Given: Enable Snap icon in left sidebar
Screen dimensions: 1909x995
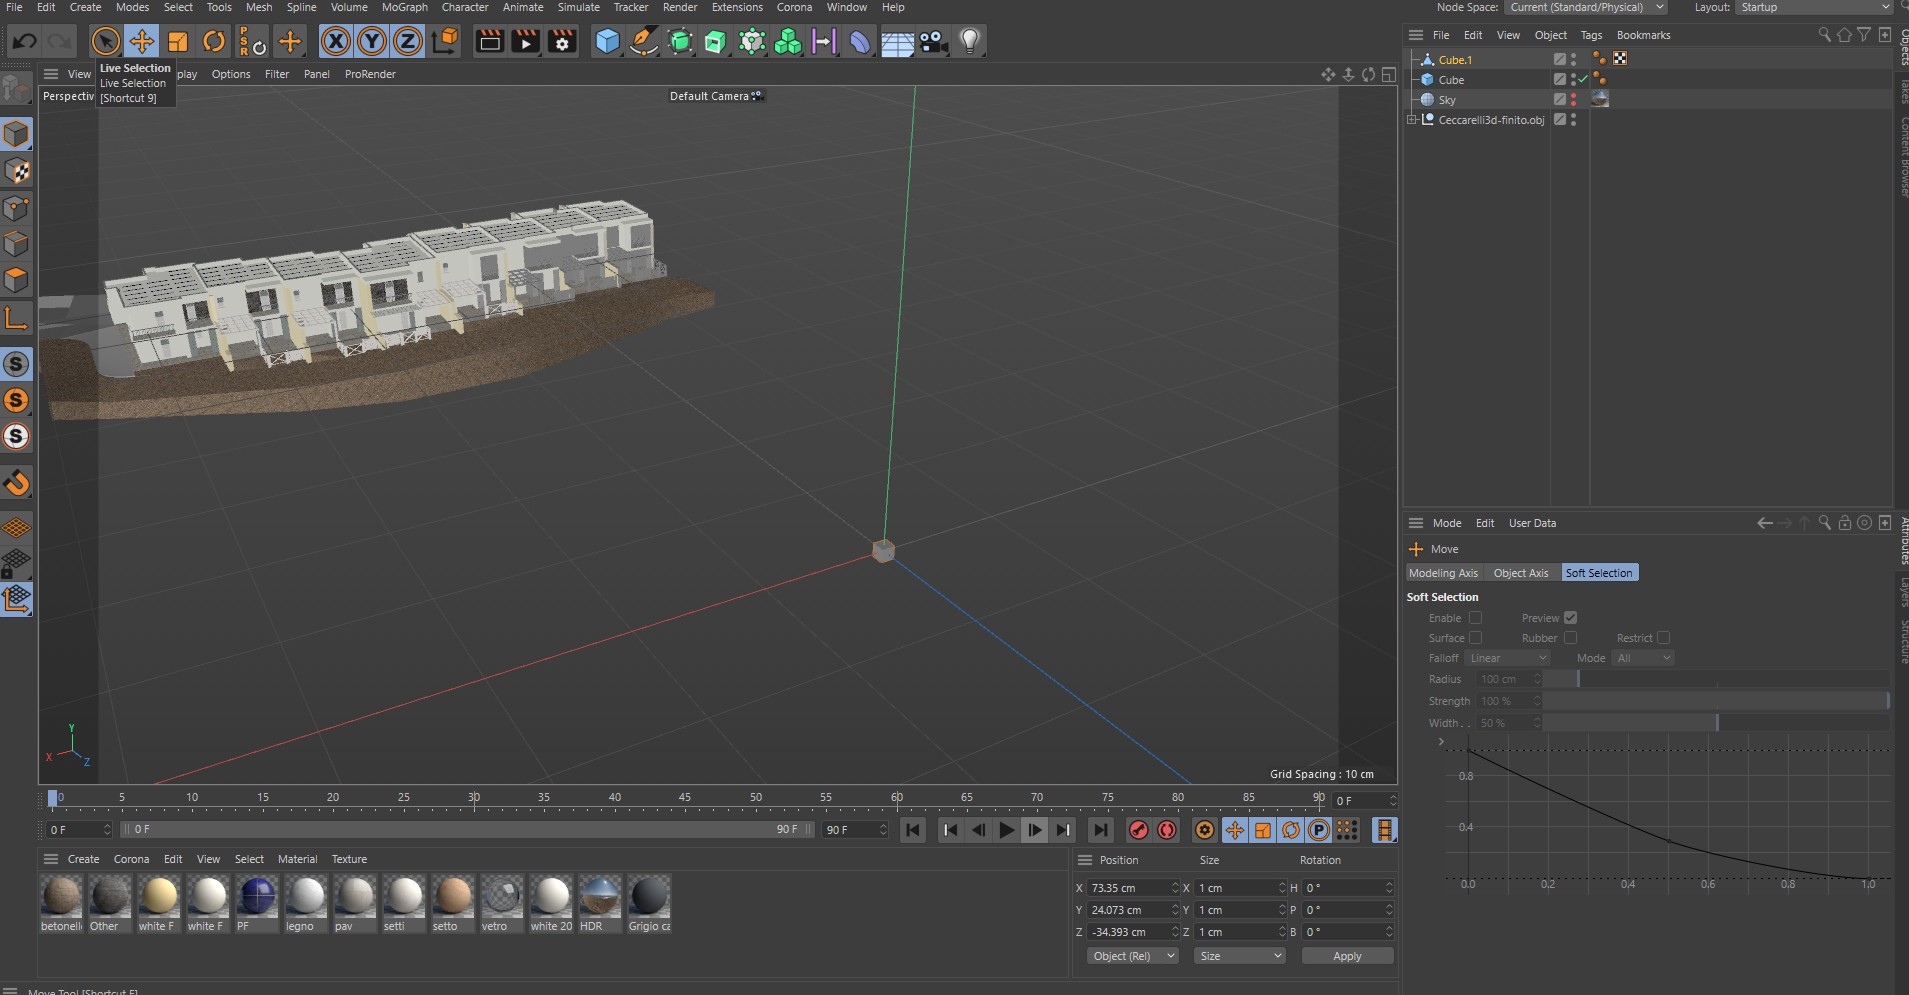Looking at the screenshot, I should click(17, 483).
